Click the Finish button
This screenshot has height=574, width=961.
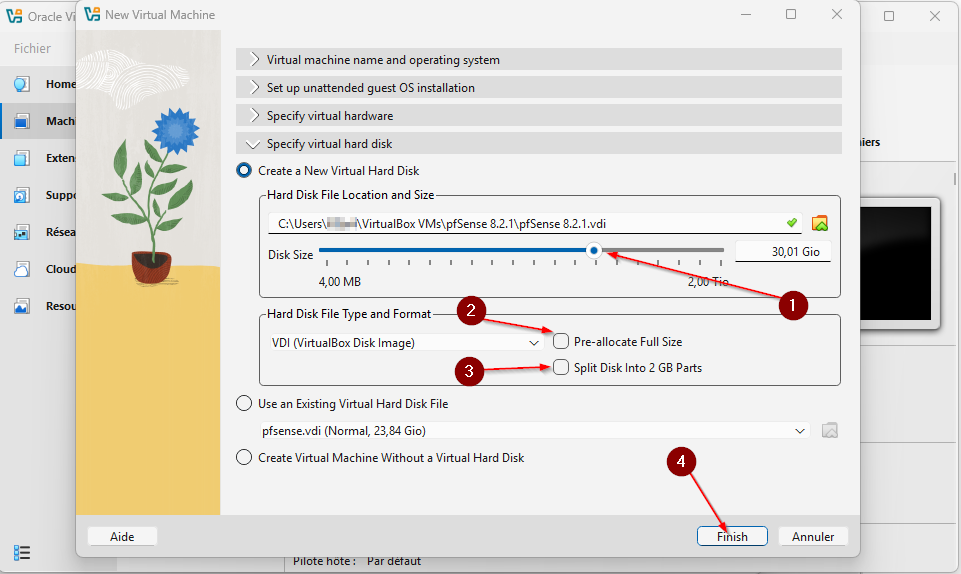tap(731, 537)
